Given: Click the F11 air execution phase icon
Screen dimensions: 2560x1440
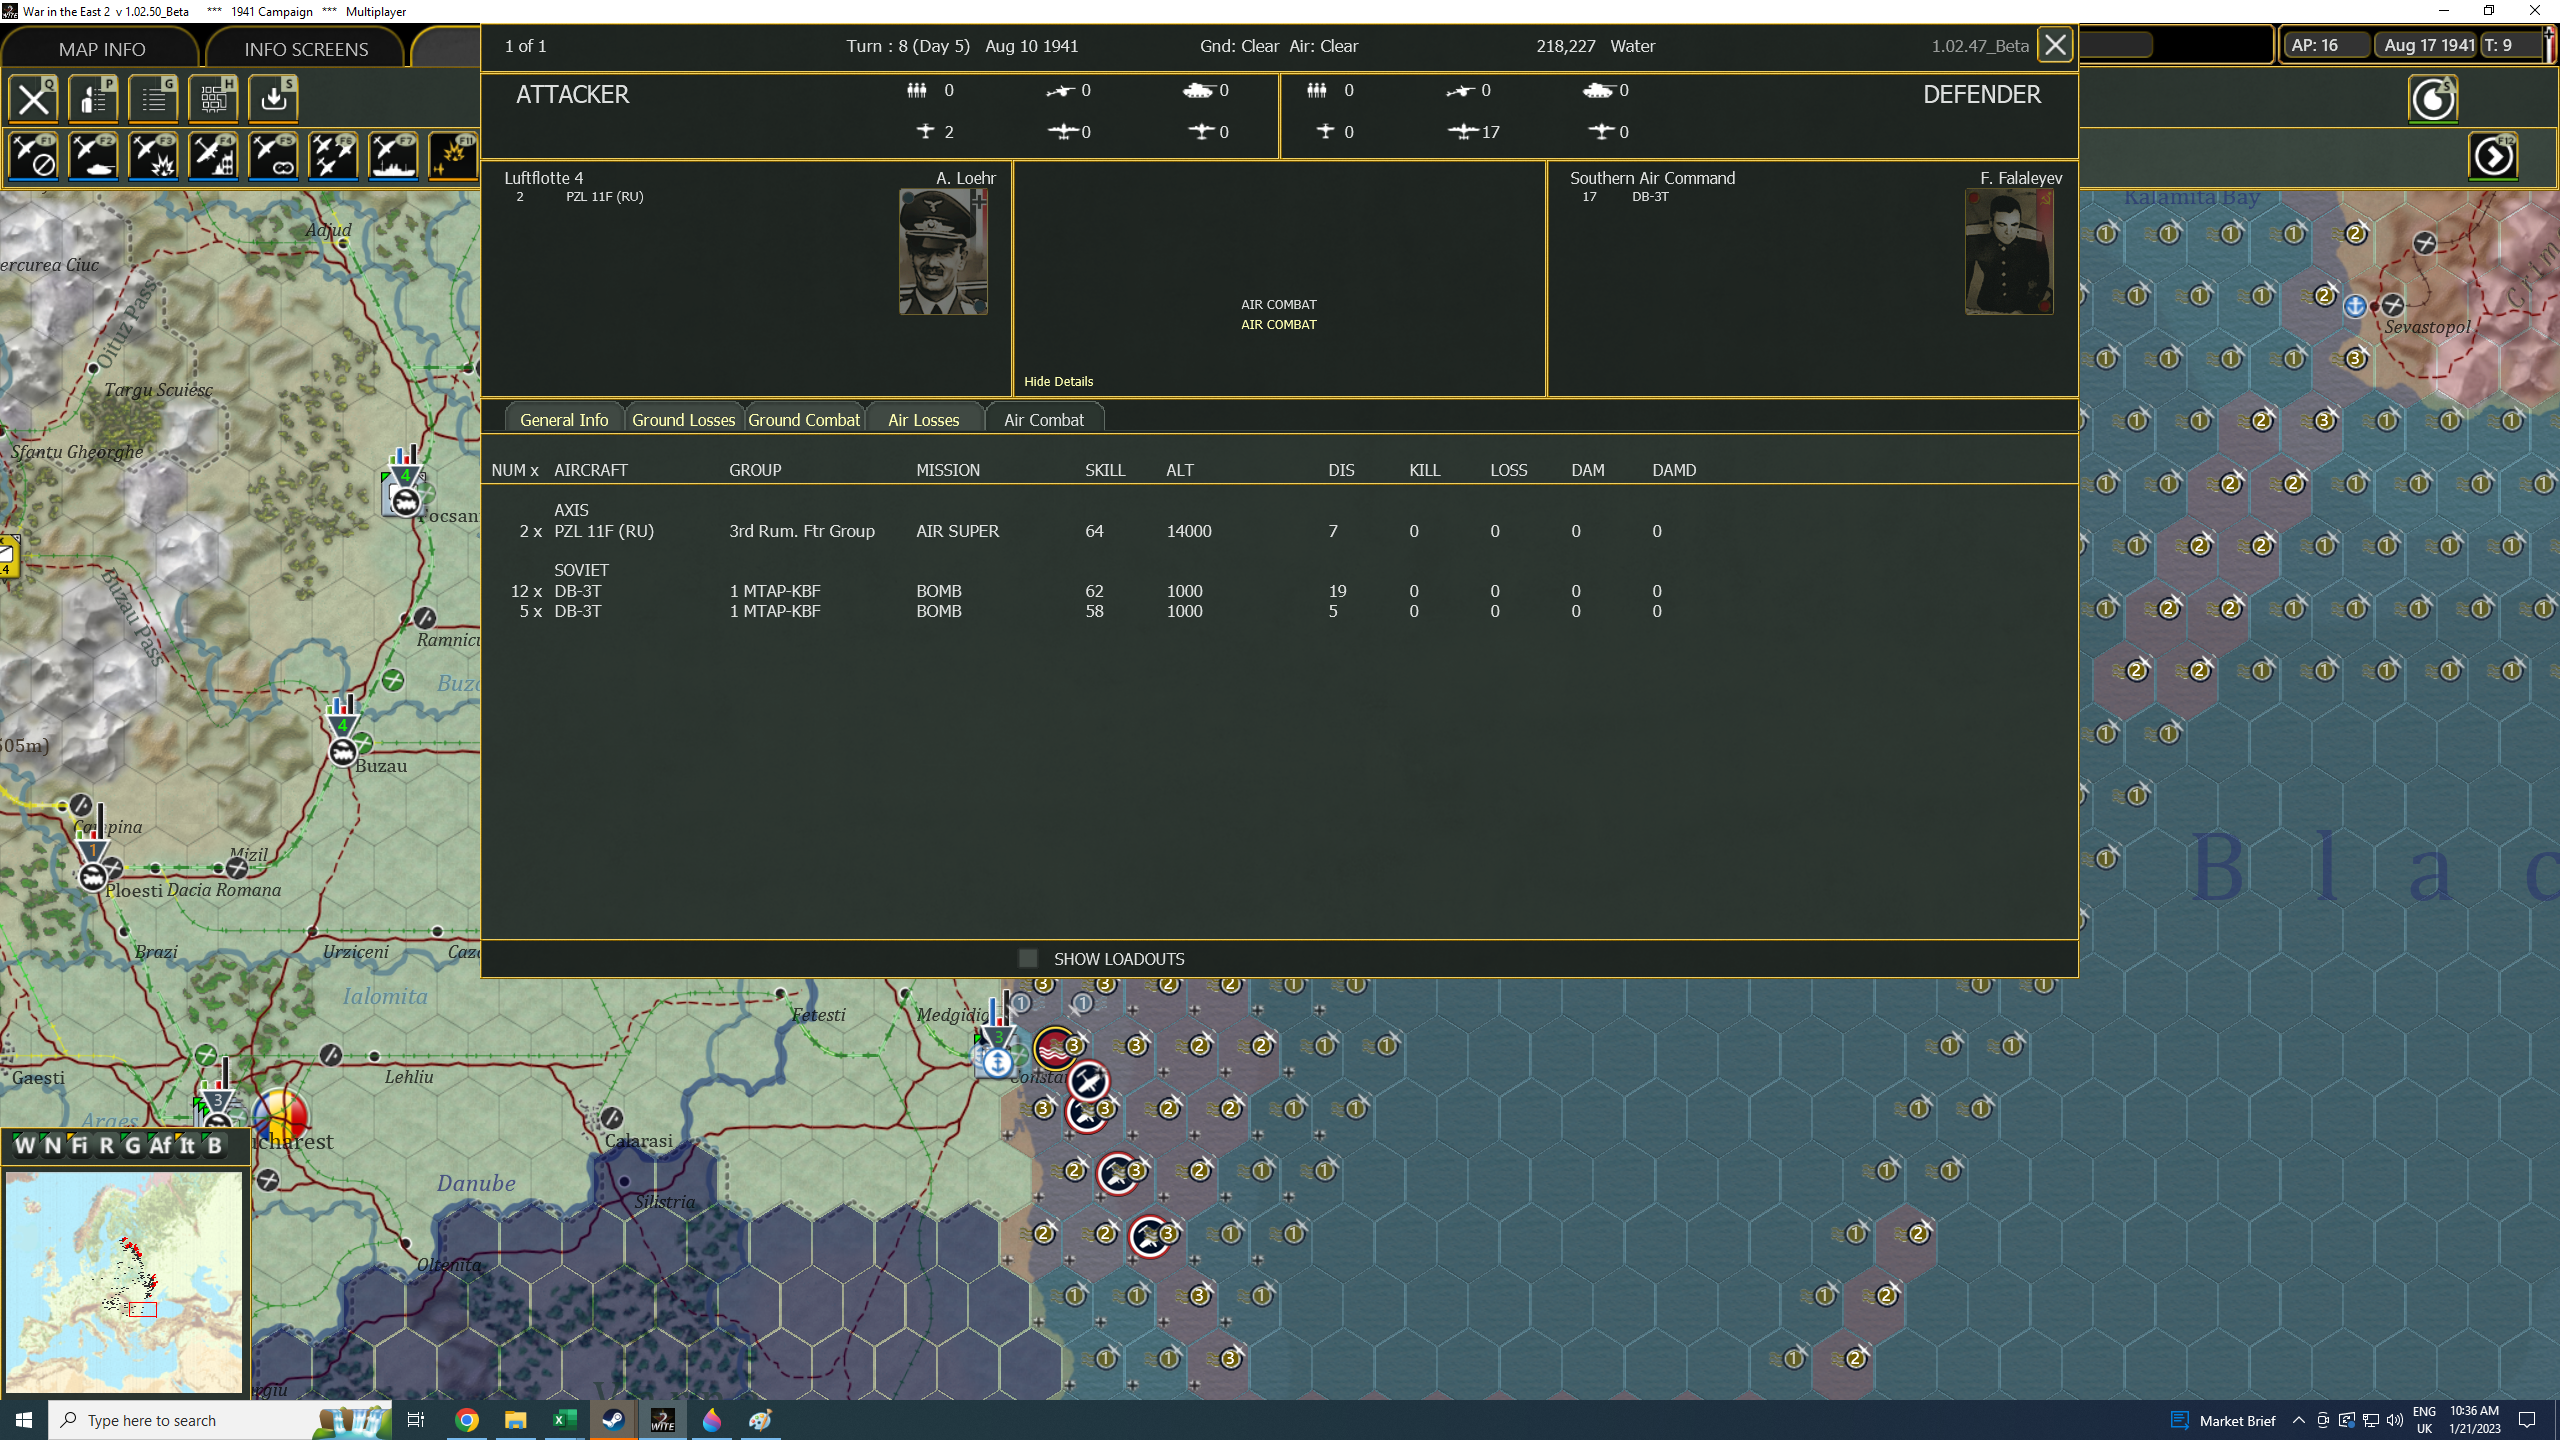Looking at the screenshot, I should click(x=453, y=156).
